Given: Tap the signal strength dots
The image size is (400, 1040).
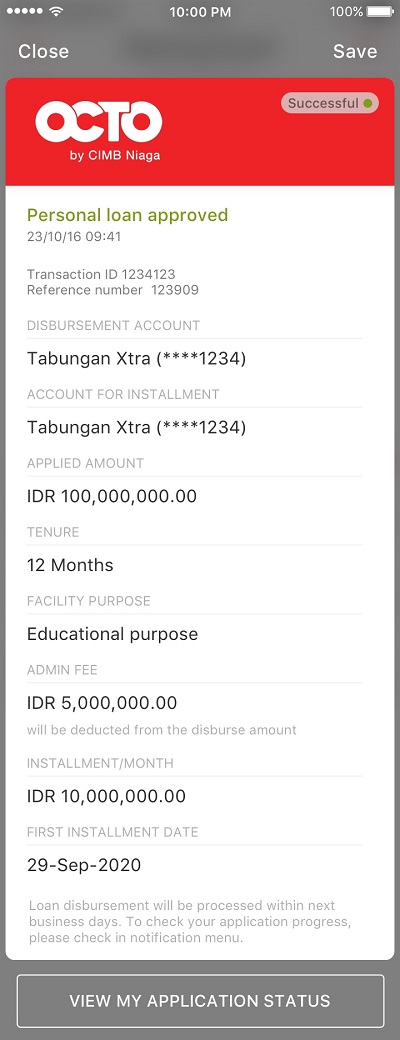Looking at the screenshot, I should (x=24, y=11).
